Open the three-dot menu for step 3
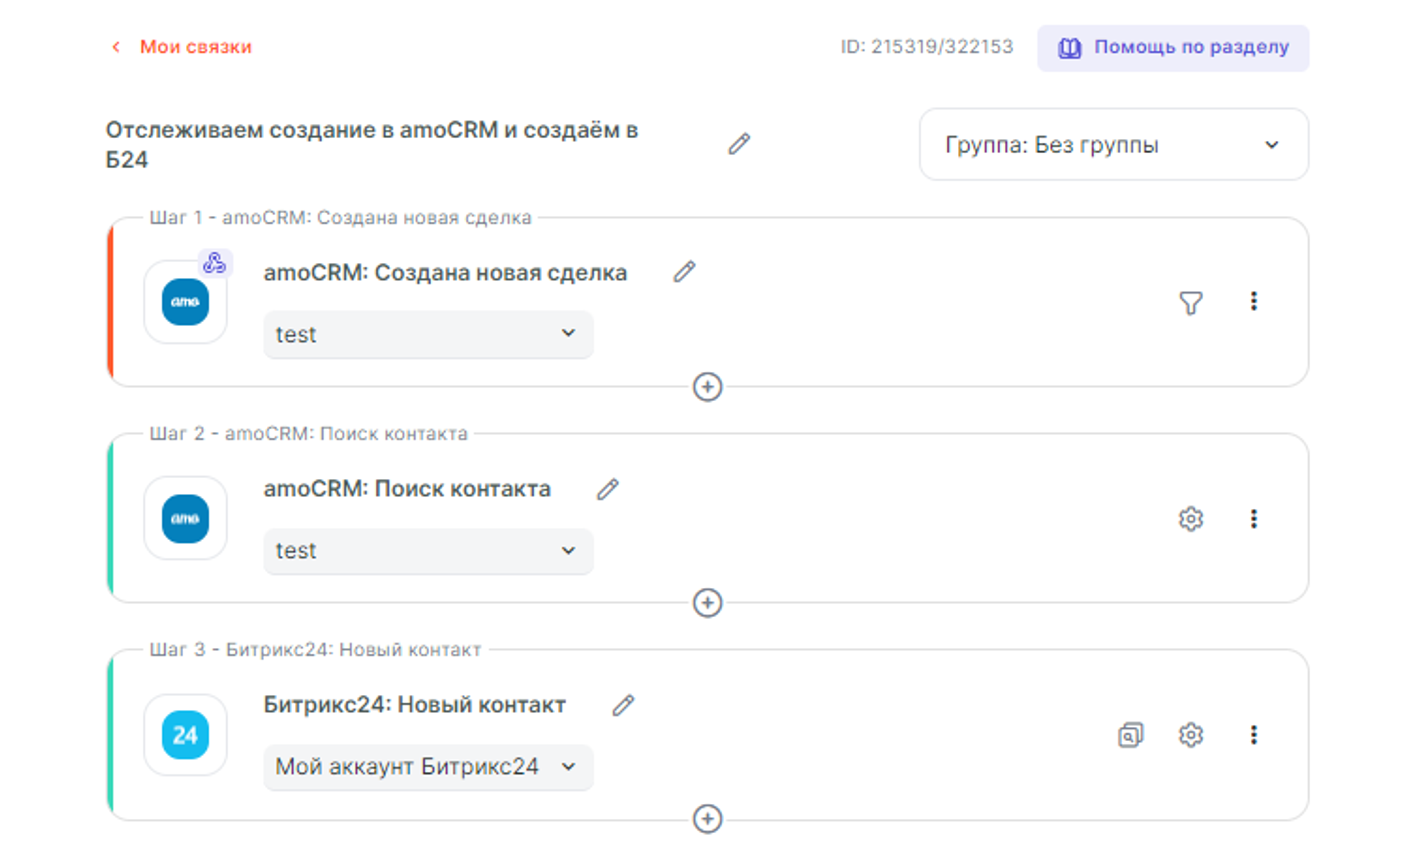 (x=1253, y=735)
